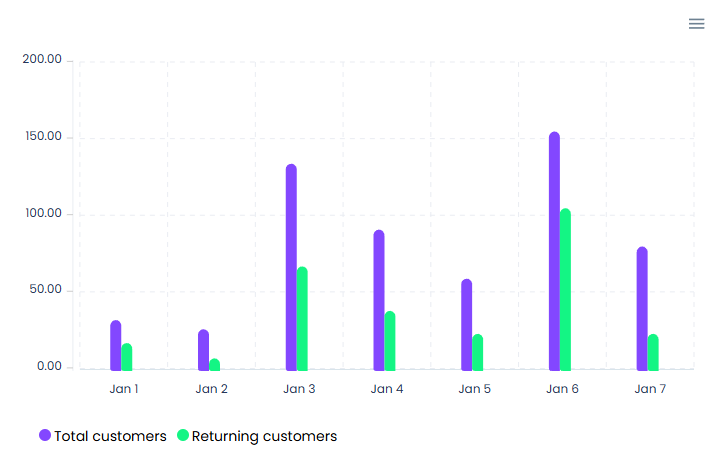Select the Jan 7 returning customers bar
Viewport: 720px width, 458px height.
tap(653, 352)
